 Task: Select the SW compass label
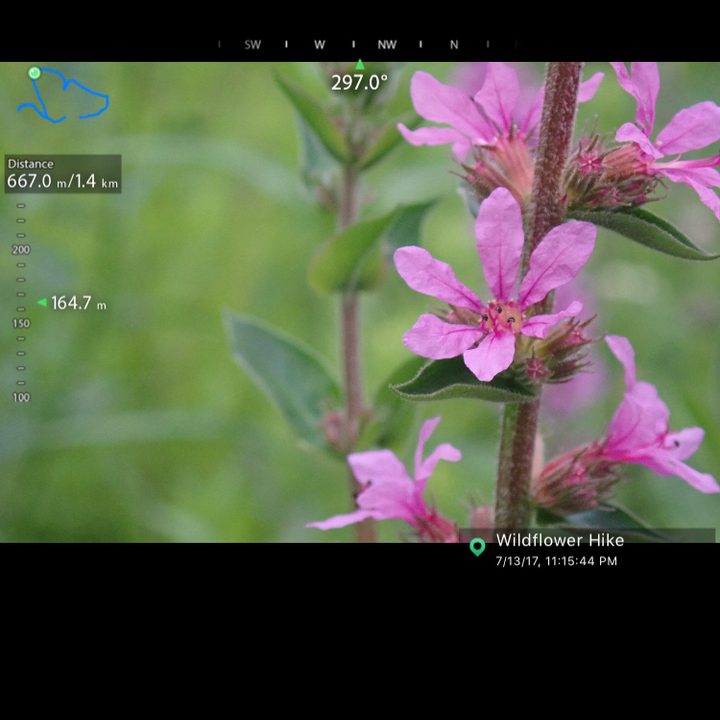(x=253, y=45)
